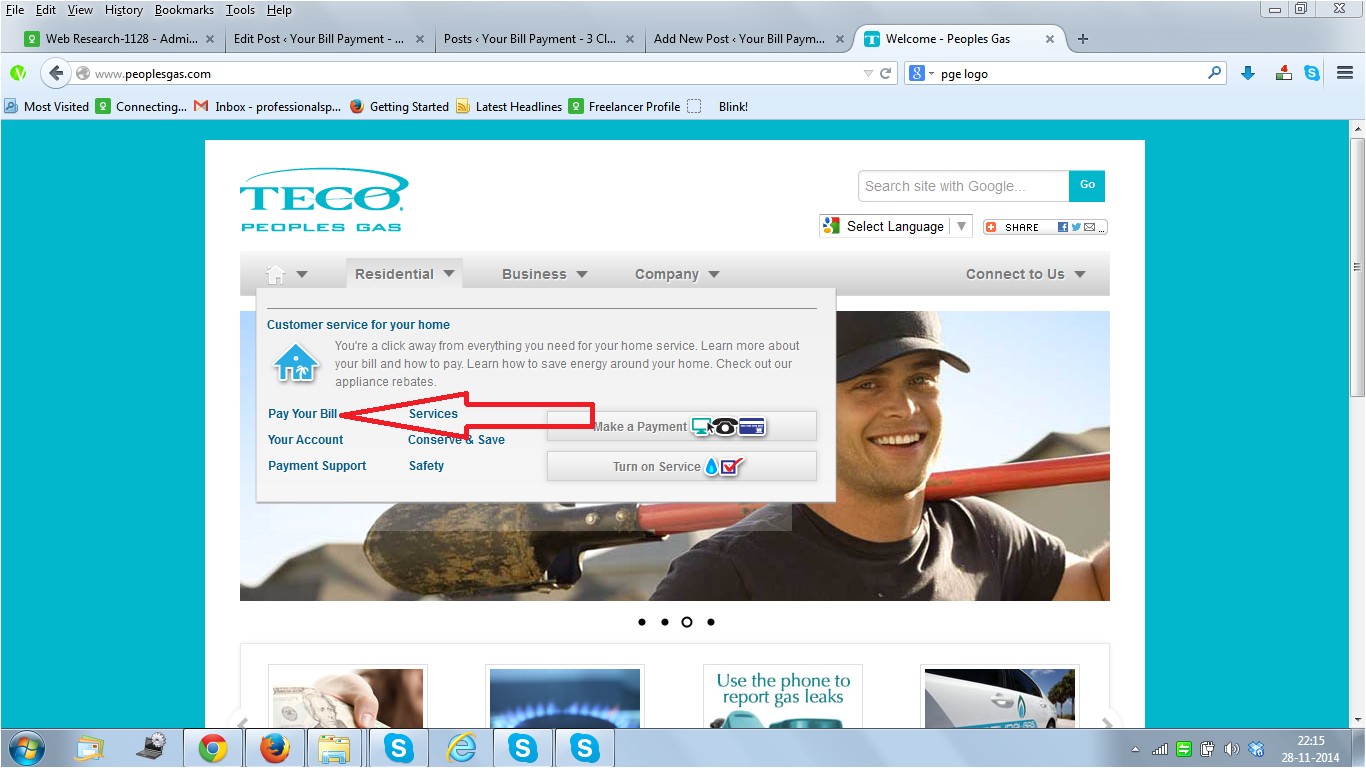
Task: Select the third carousel slide dot
Action: coord(687,622)
